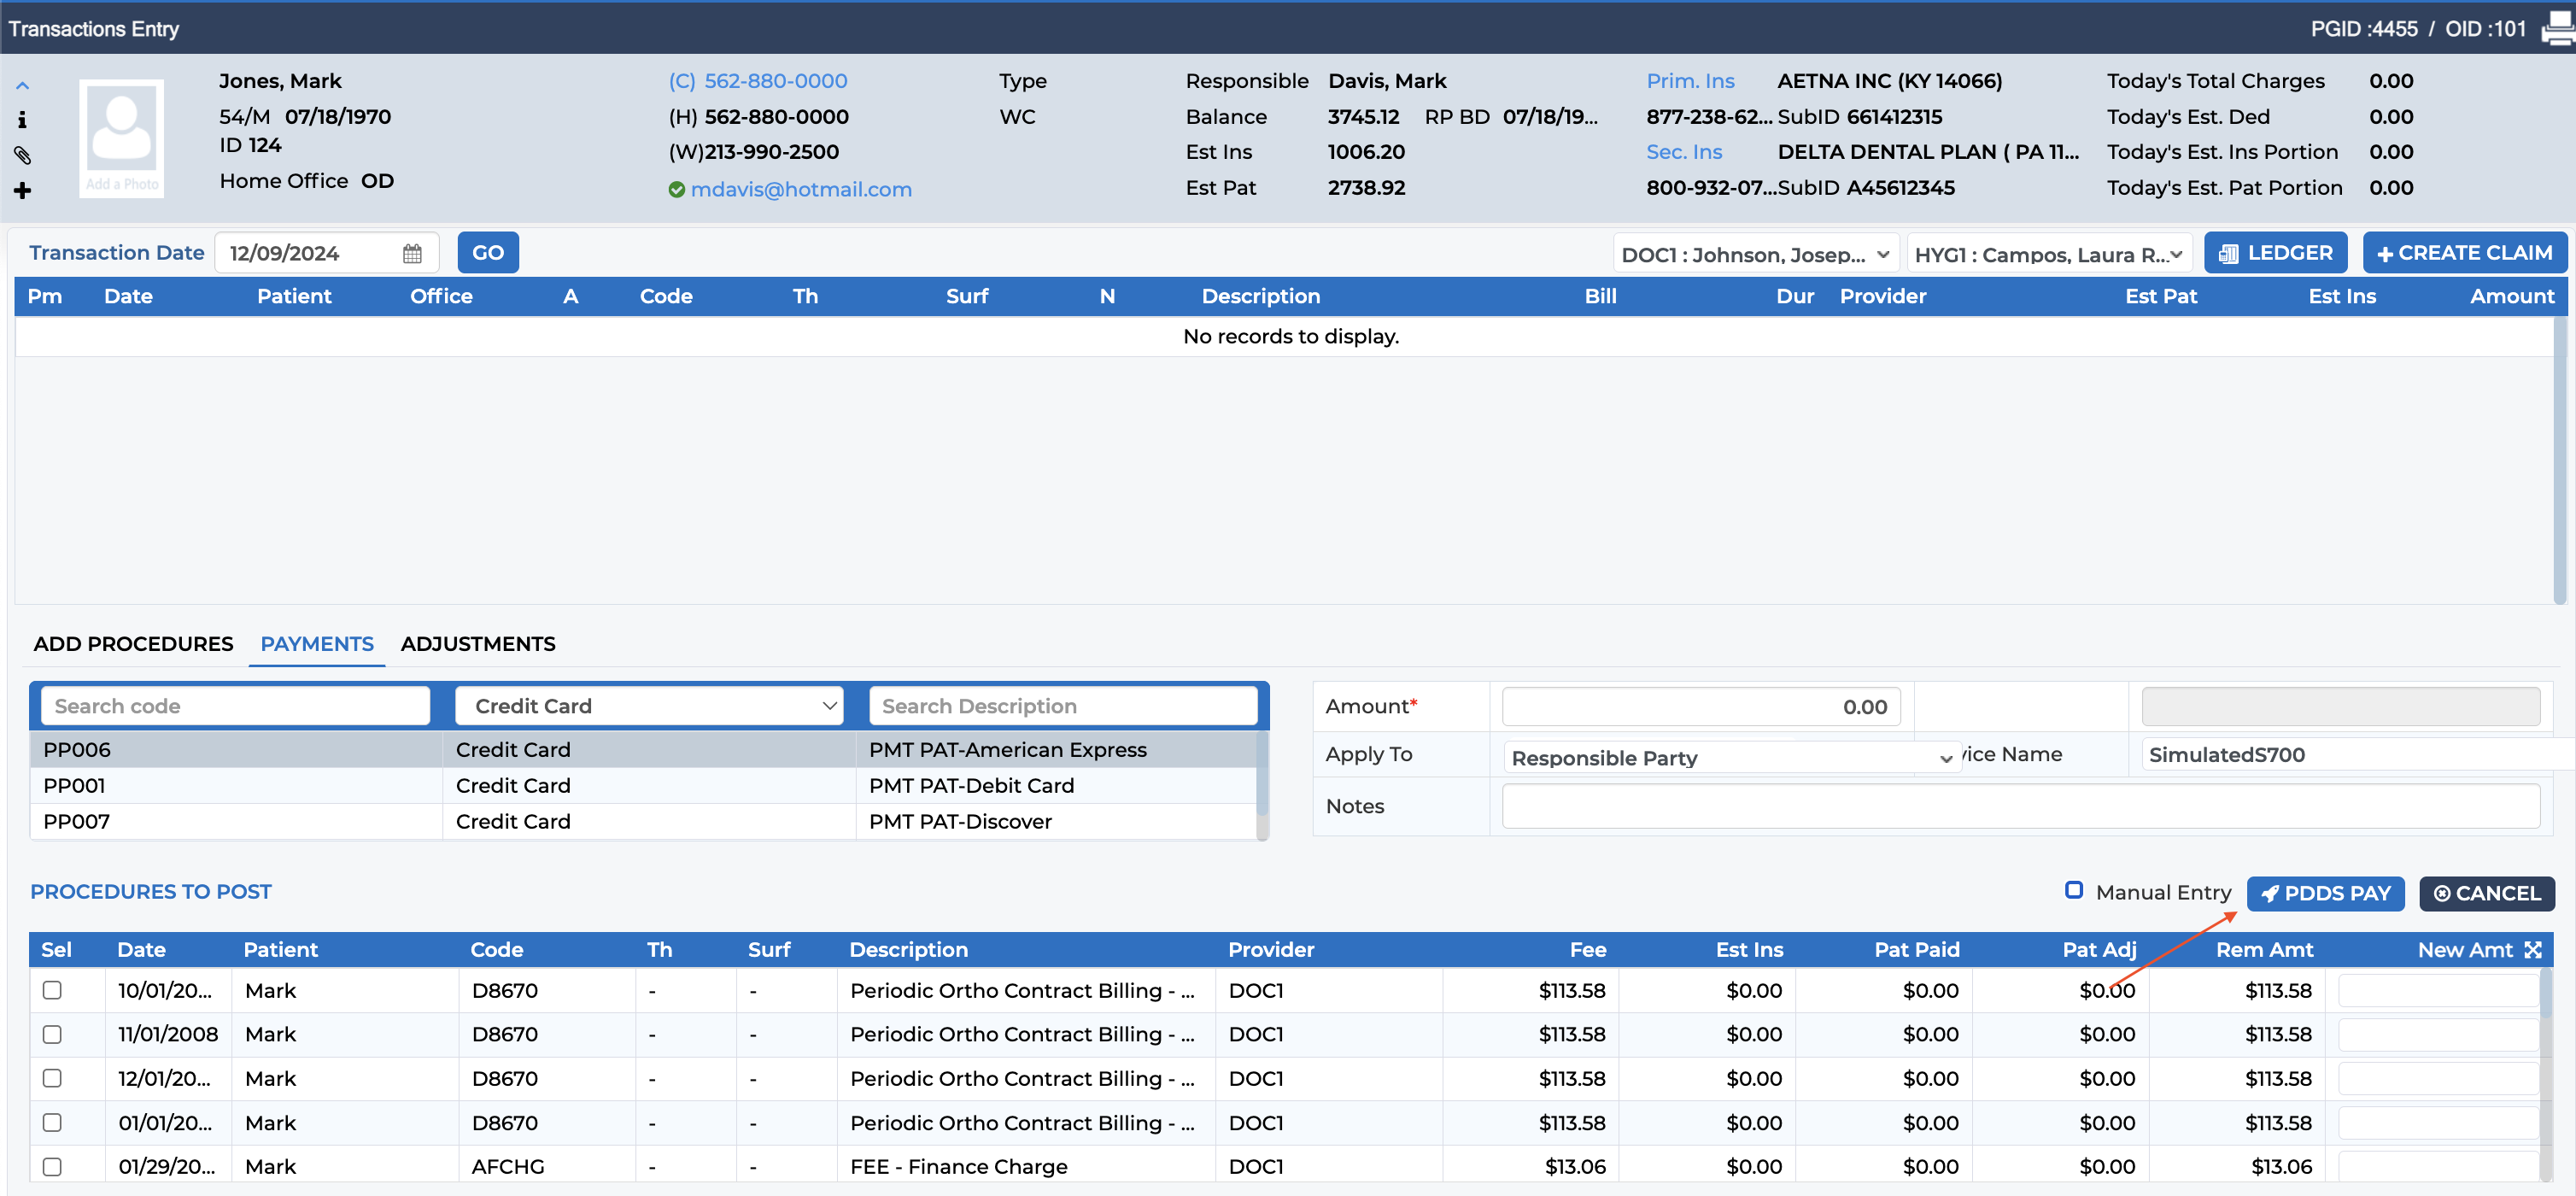2576x1196 pixels.
Task: Switch to the ADJUSTMENTS tab
Action: [478, 644]
